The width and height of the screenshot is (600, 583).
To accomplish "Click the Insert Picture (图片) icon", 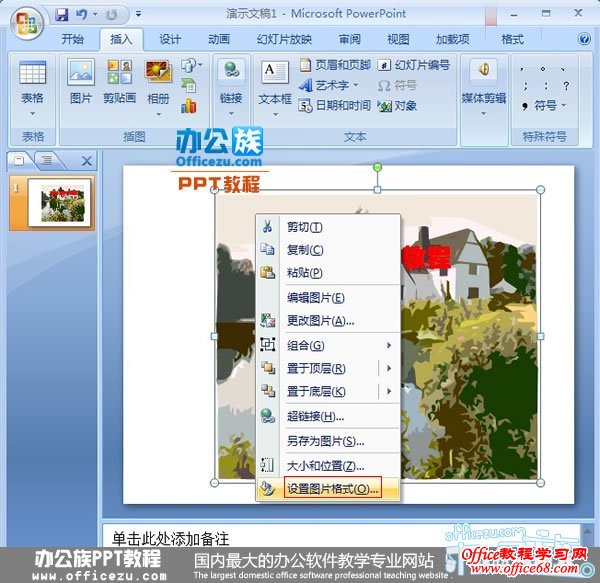I will (80, 72).
